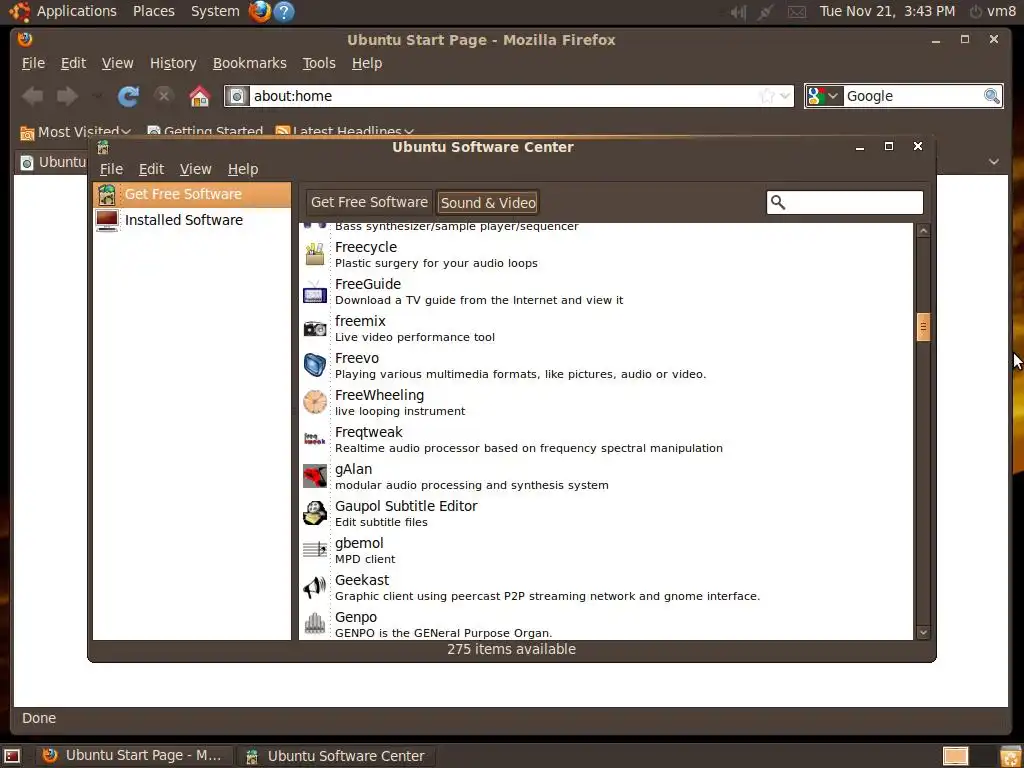
Task: Open Software Center View menu
Action: click(195, 169)
